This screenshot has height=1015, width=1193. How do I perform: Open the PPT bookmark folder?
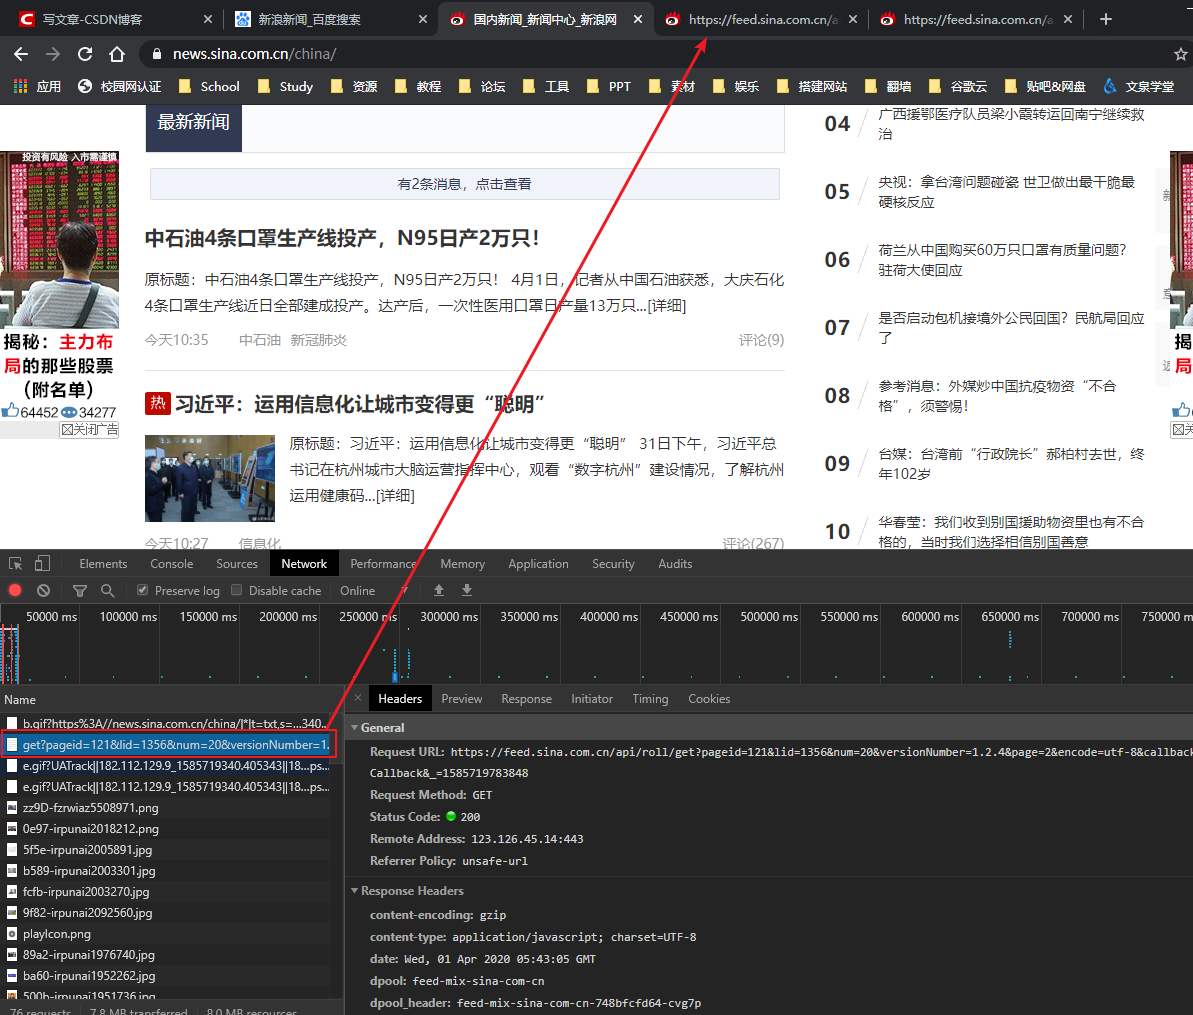pyautogui.click(x=609, y=86)
